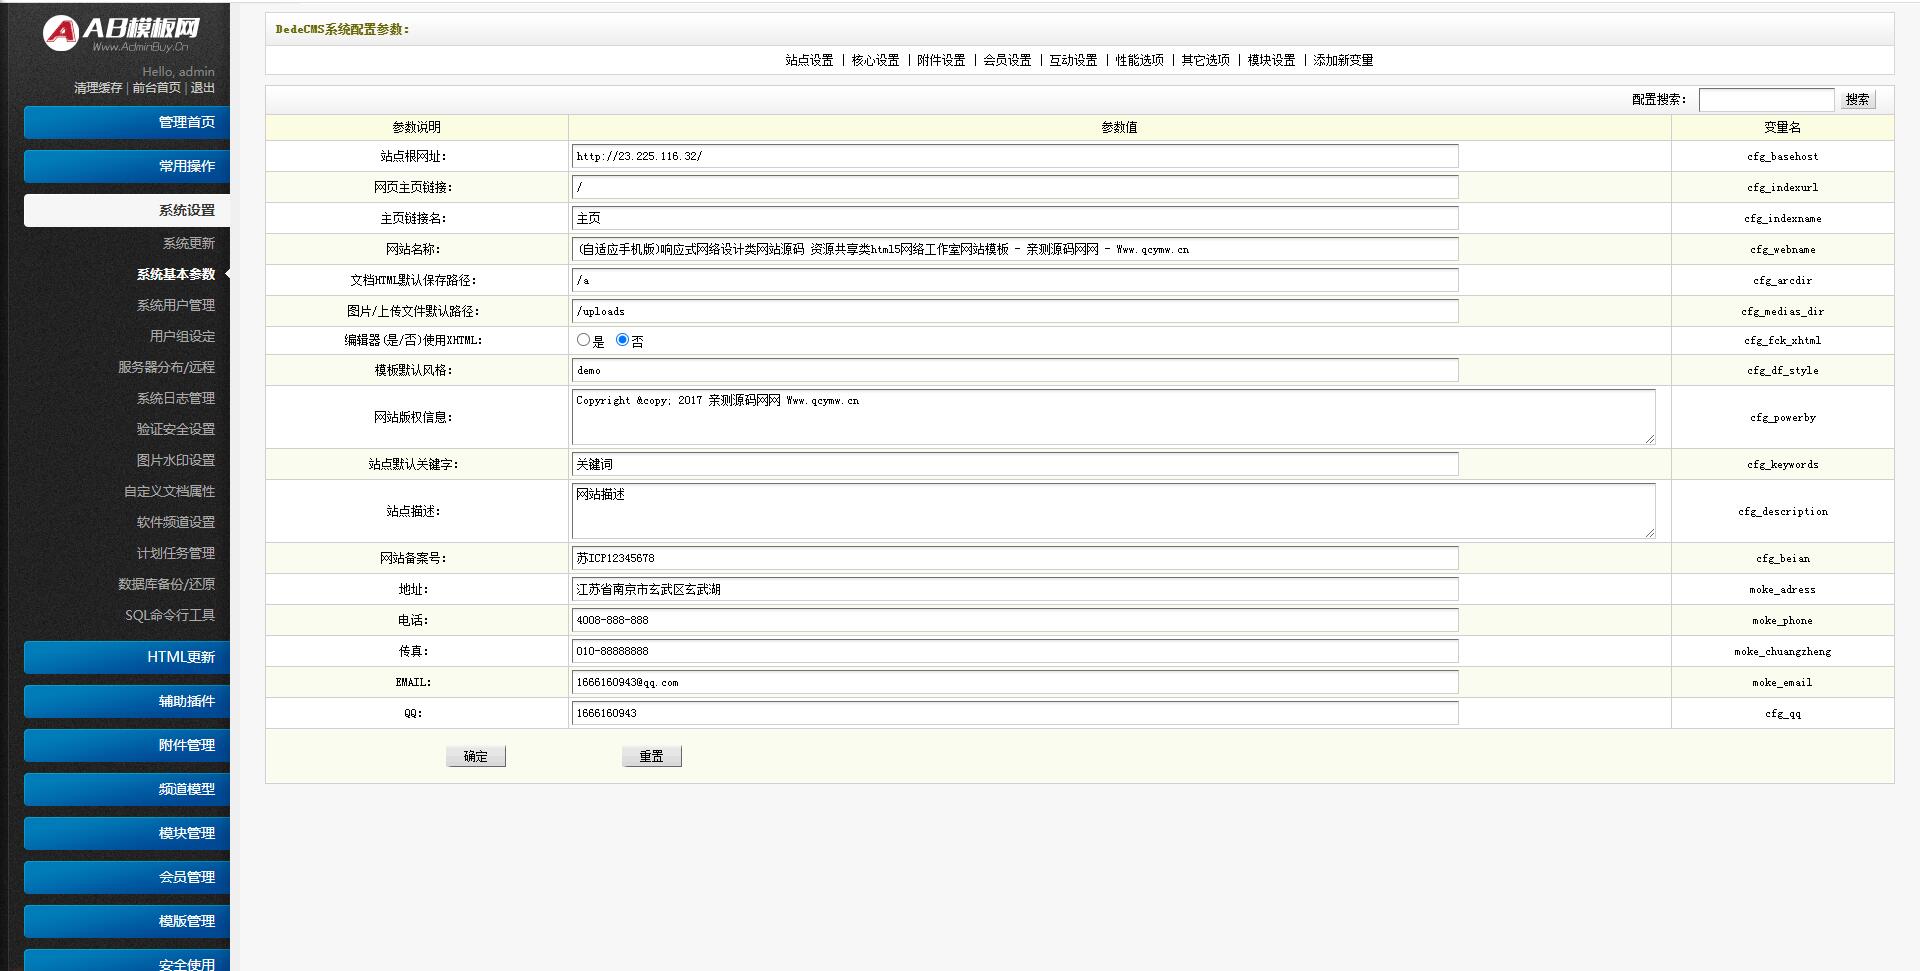1920x971 pixels.
Task: Open the 会员设置 config tab
Action: (x=1007, y=60)
